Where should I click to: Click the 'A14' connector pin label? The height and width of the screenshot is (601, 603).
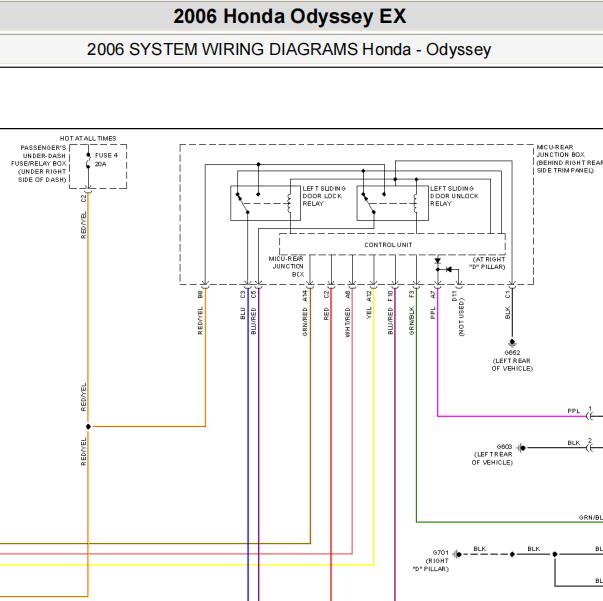(305, 296)
